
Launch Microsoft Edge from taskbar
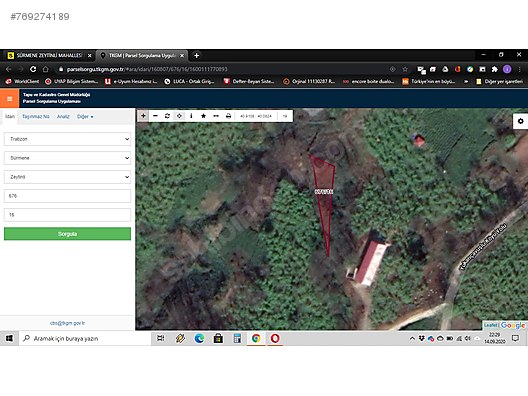199,338
